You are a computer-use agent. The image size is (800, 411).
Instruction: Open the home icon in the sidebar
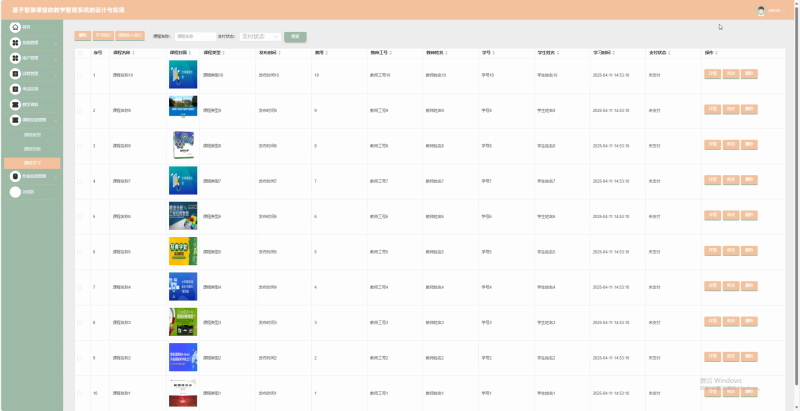point(15,27)
